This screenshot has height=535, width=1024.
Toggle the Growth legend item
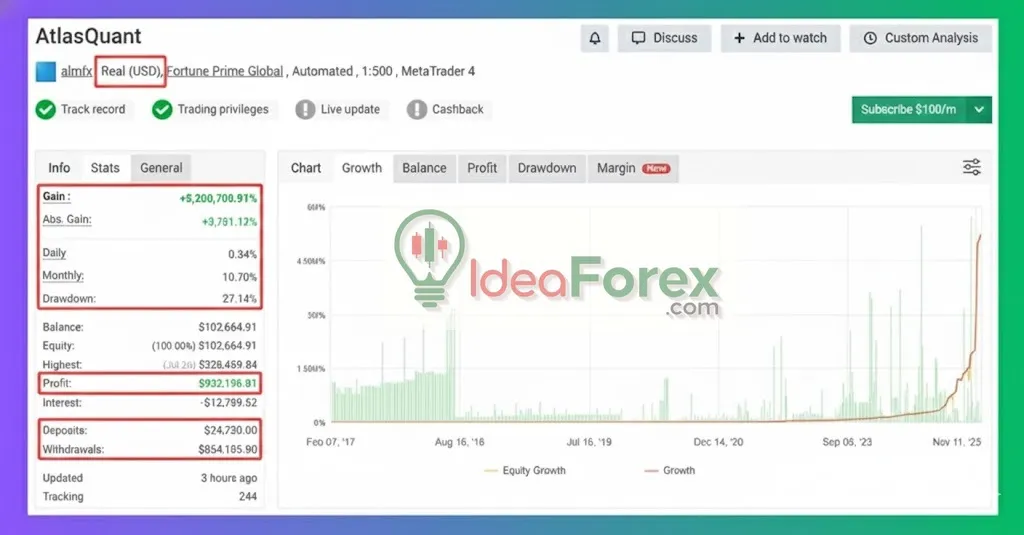click(x=670, y=470)
